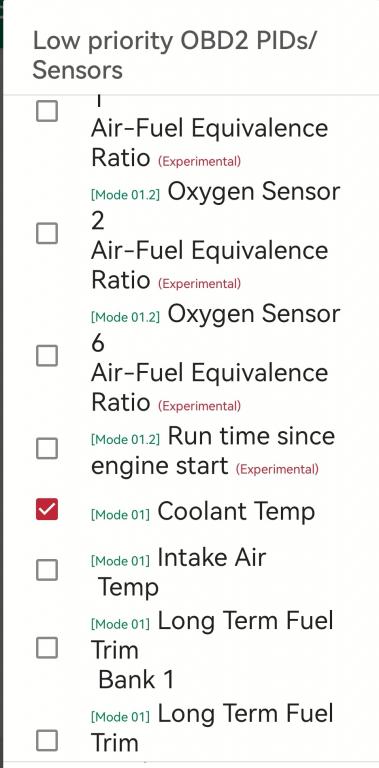The image size is (379, 768).
Task: Click the Run time since engine start text
Action: 213,451
